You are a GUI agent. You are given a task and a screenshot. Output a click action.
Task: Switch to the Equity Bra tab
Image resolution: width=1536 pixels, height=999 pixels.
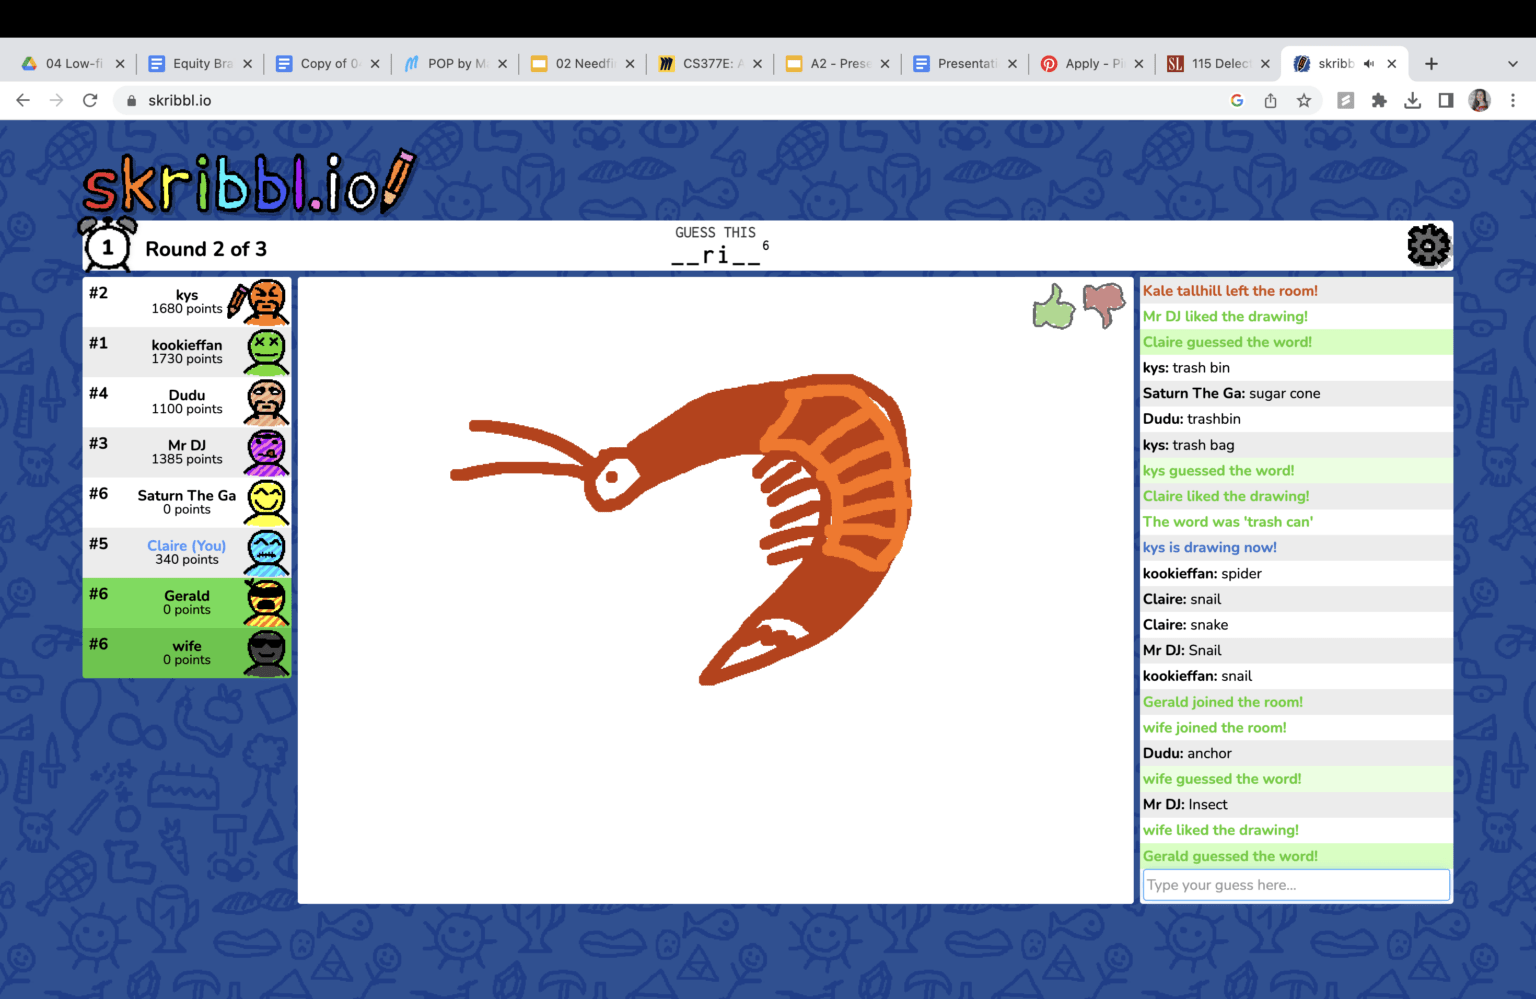click(x=200, y=63)
